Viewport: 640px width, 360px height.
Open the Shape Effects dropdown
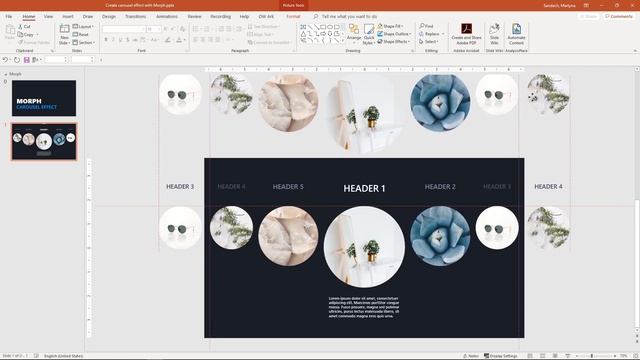click(393, 42)
